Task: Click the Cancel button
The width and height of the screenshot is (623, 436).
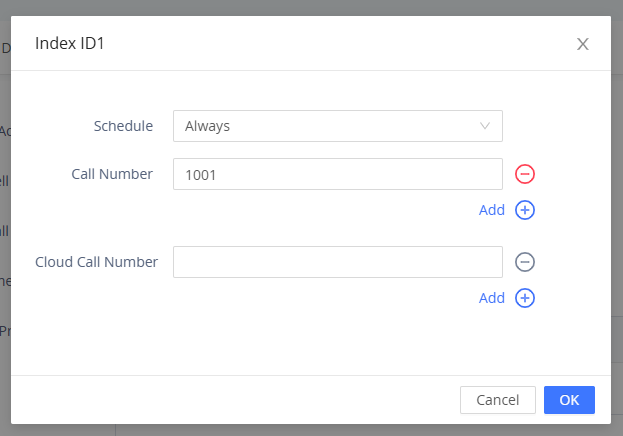Action: click(497, 400)
